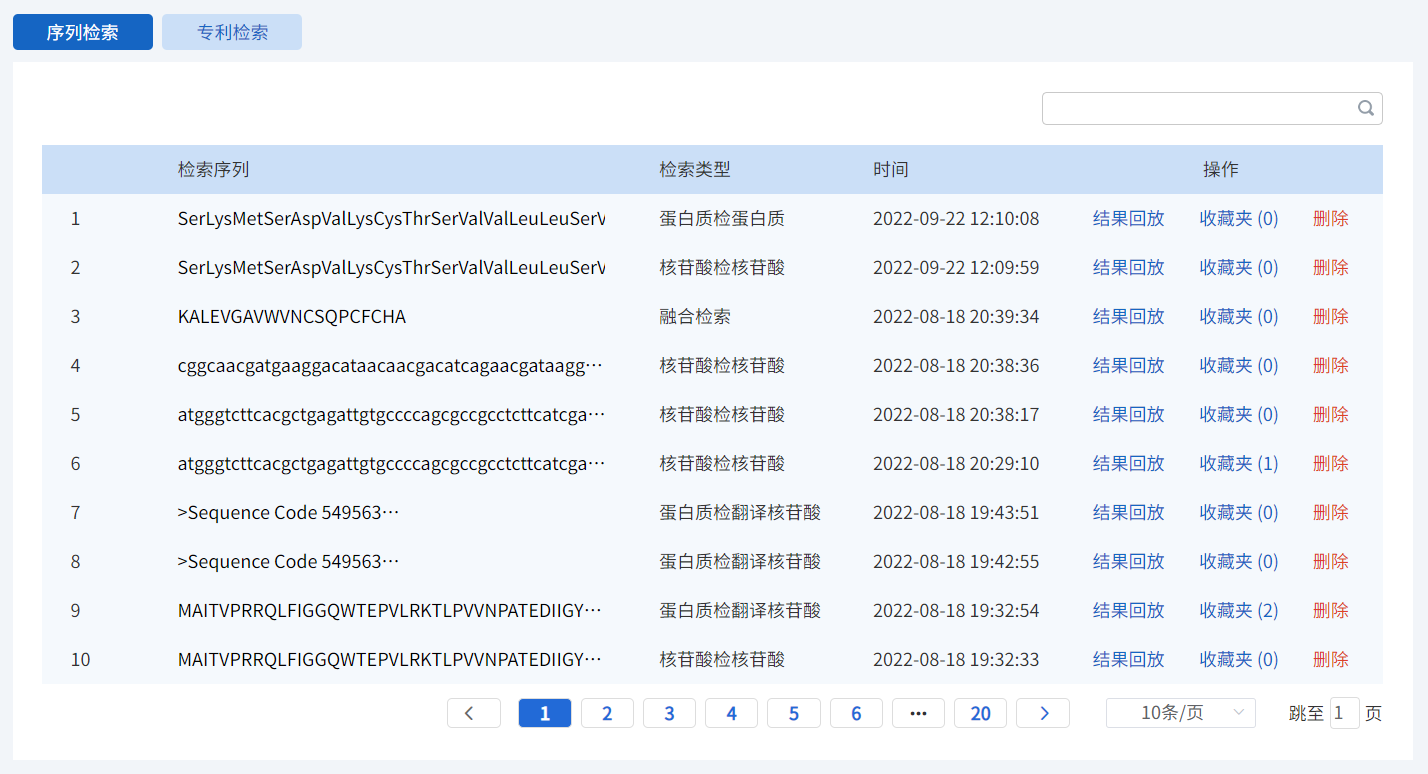Open 收藏夹 (0) for row 4 at 20:38:36
1428x774 pixels.
pyautogui.click(x=1239, y=365)
